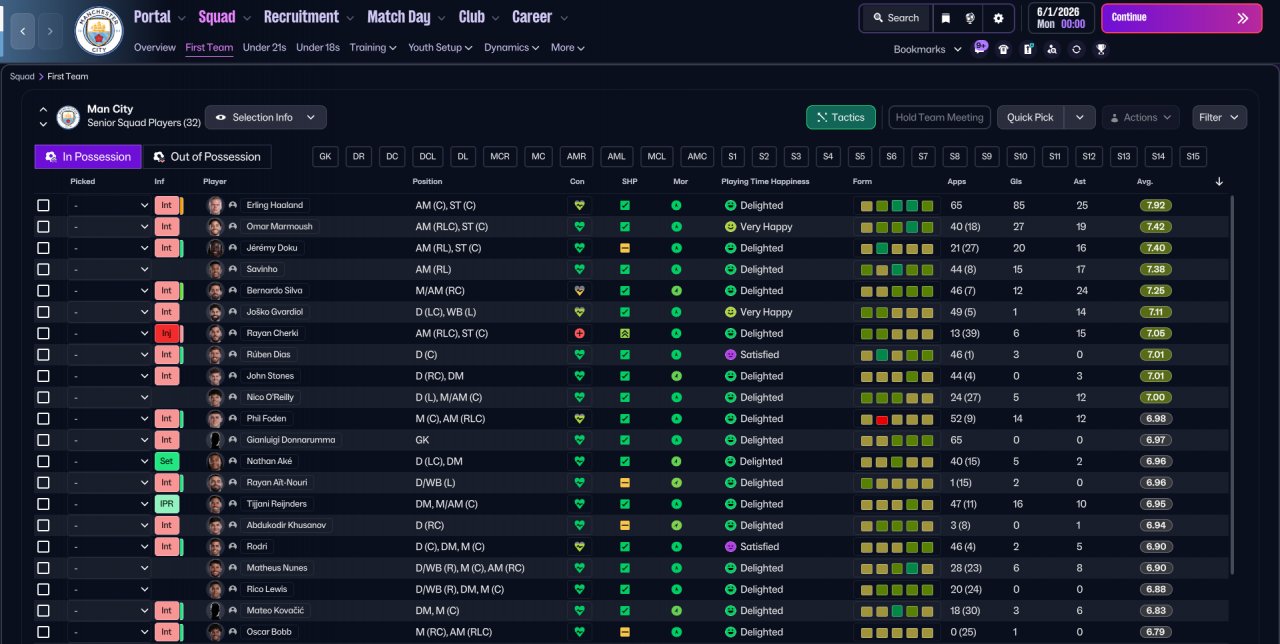Select the Out of Possession tab

(207, 157)
